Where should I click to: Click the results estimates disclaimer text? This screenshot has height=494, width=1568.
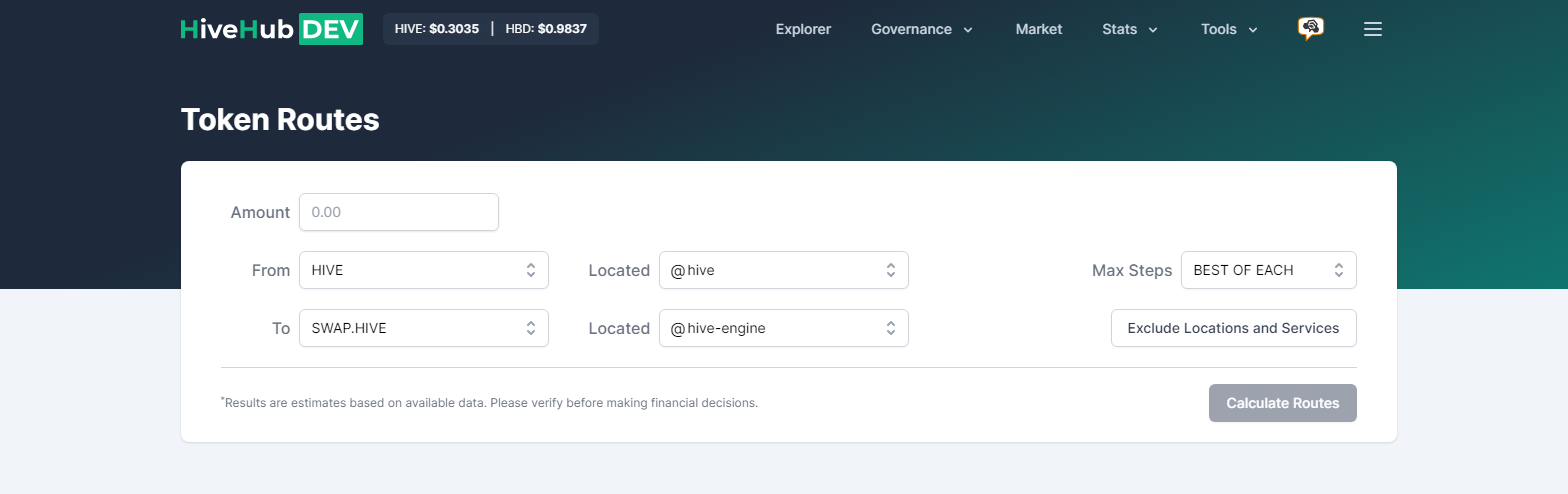point(489,403)
